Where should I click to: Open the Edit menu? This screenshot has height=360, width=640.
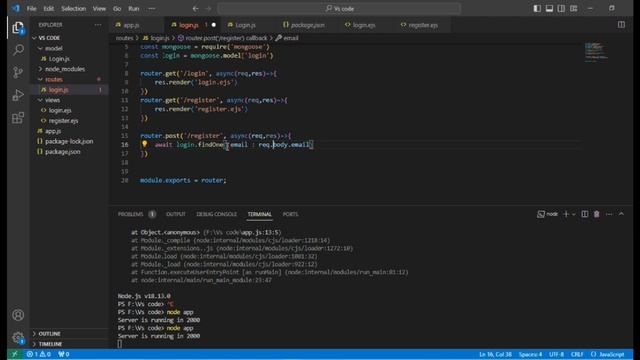point(49,9)
